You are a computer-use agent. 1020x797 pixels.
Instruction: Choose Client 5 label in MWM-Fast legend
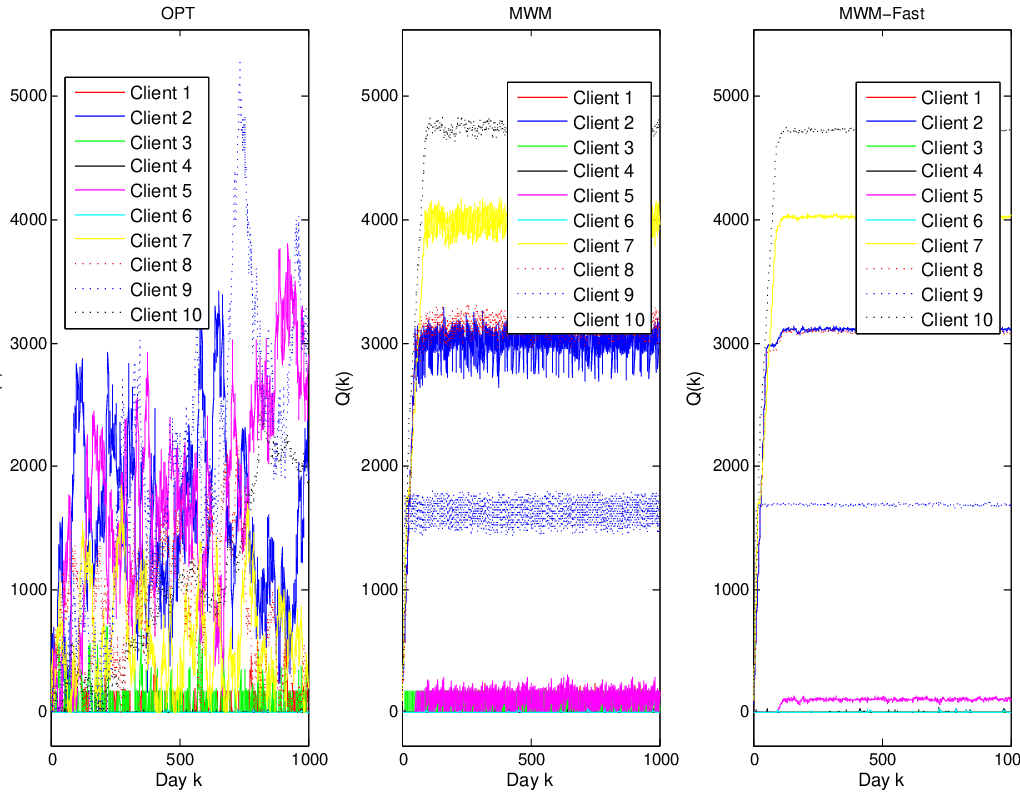952,196
